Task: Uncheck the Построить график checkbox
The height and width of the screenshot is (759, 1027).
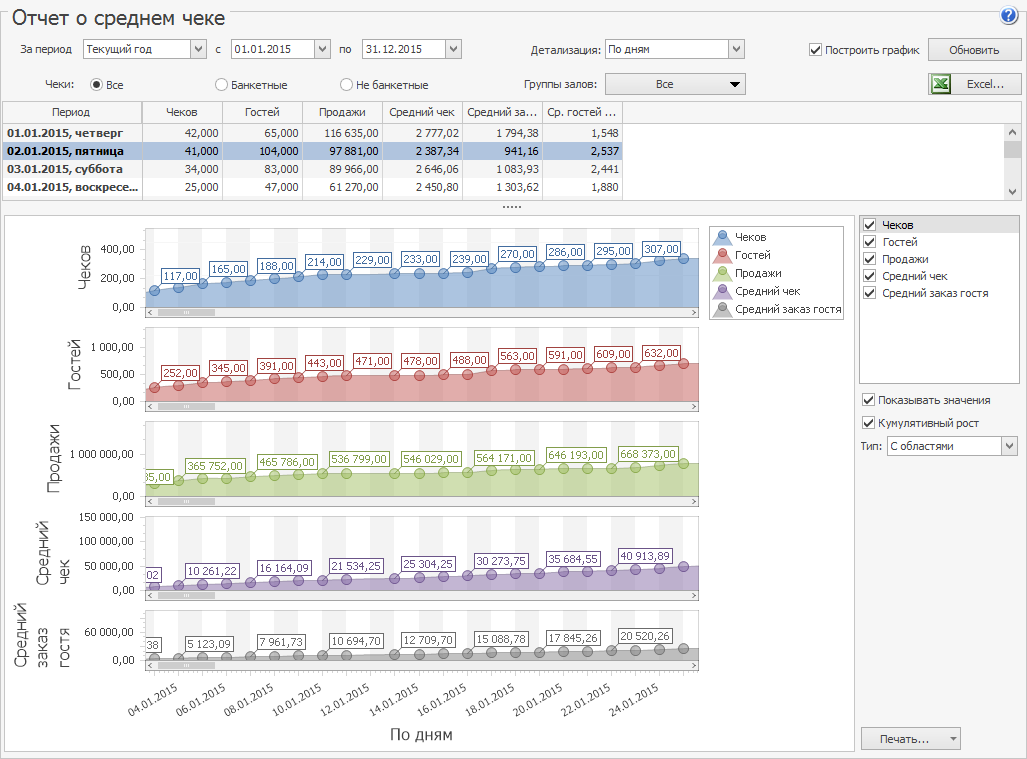Action: click(816, 49)
